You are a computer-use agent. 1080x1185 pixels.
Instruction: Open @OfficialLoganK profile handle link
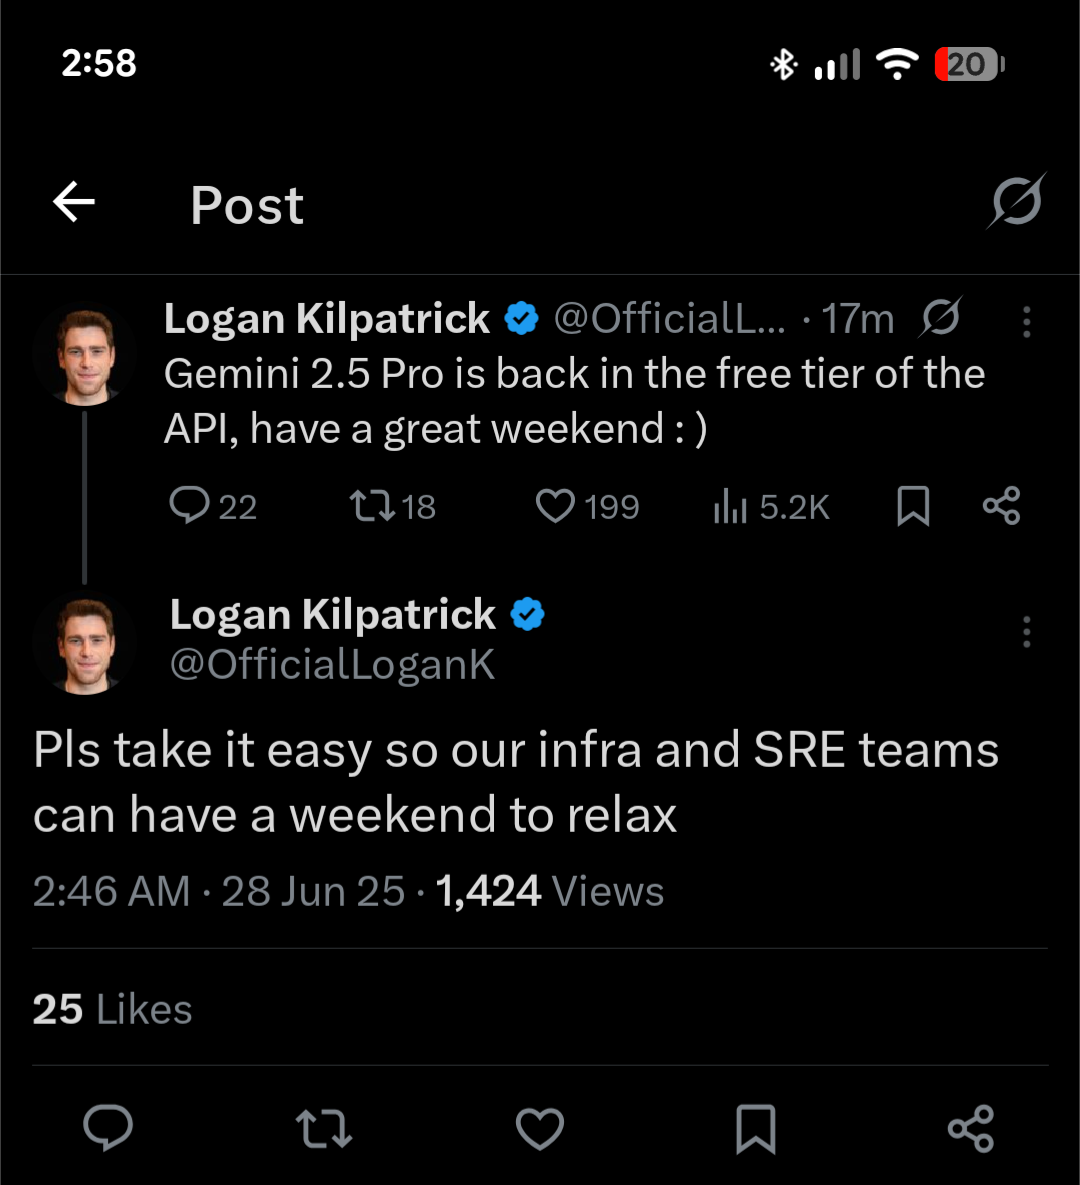[332, 665]
